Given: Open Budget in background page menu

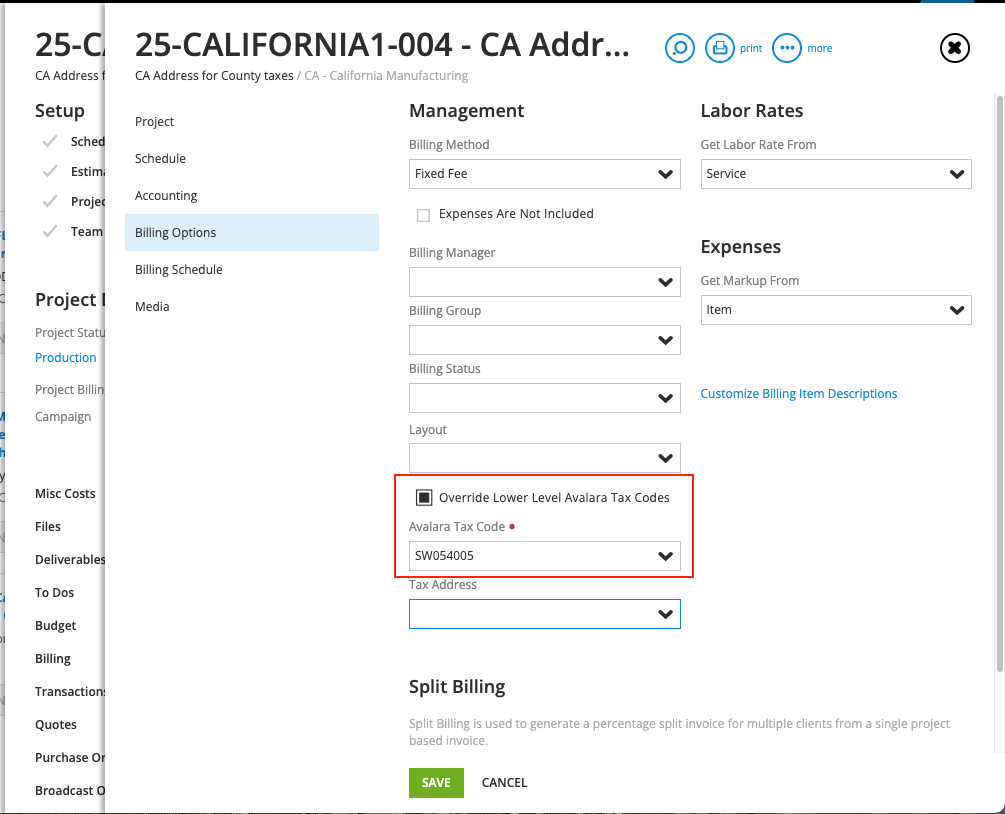Looking at the screenshot, I should (56, 626).
